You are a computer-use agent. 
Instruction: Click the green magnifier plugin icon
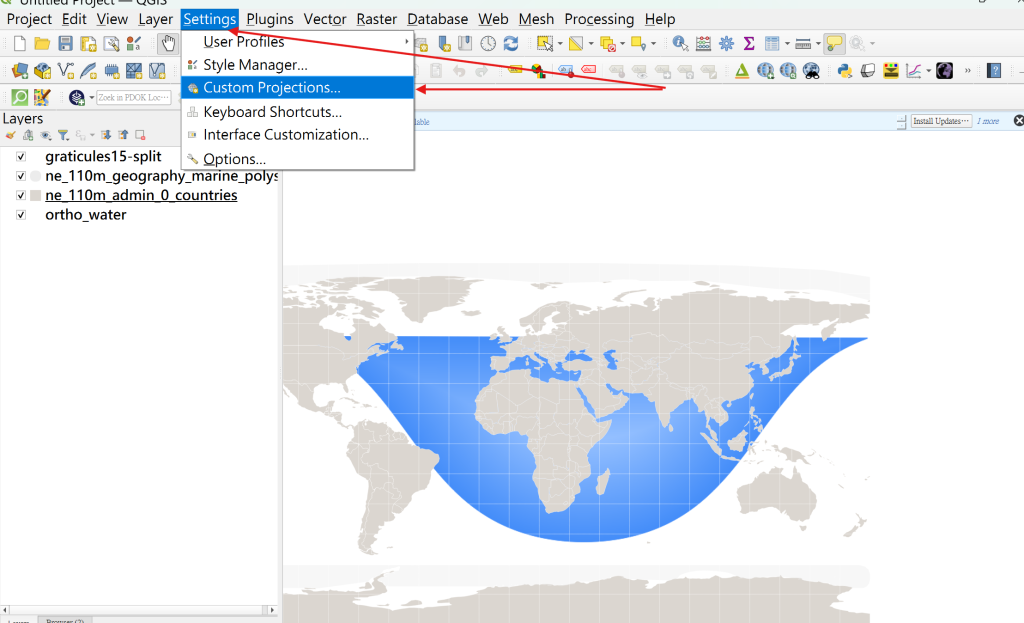20,97
